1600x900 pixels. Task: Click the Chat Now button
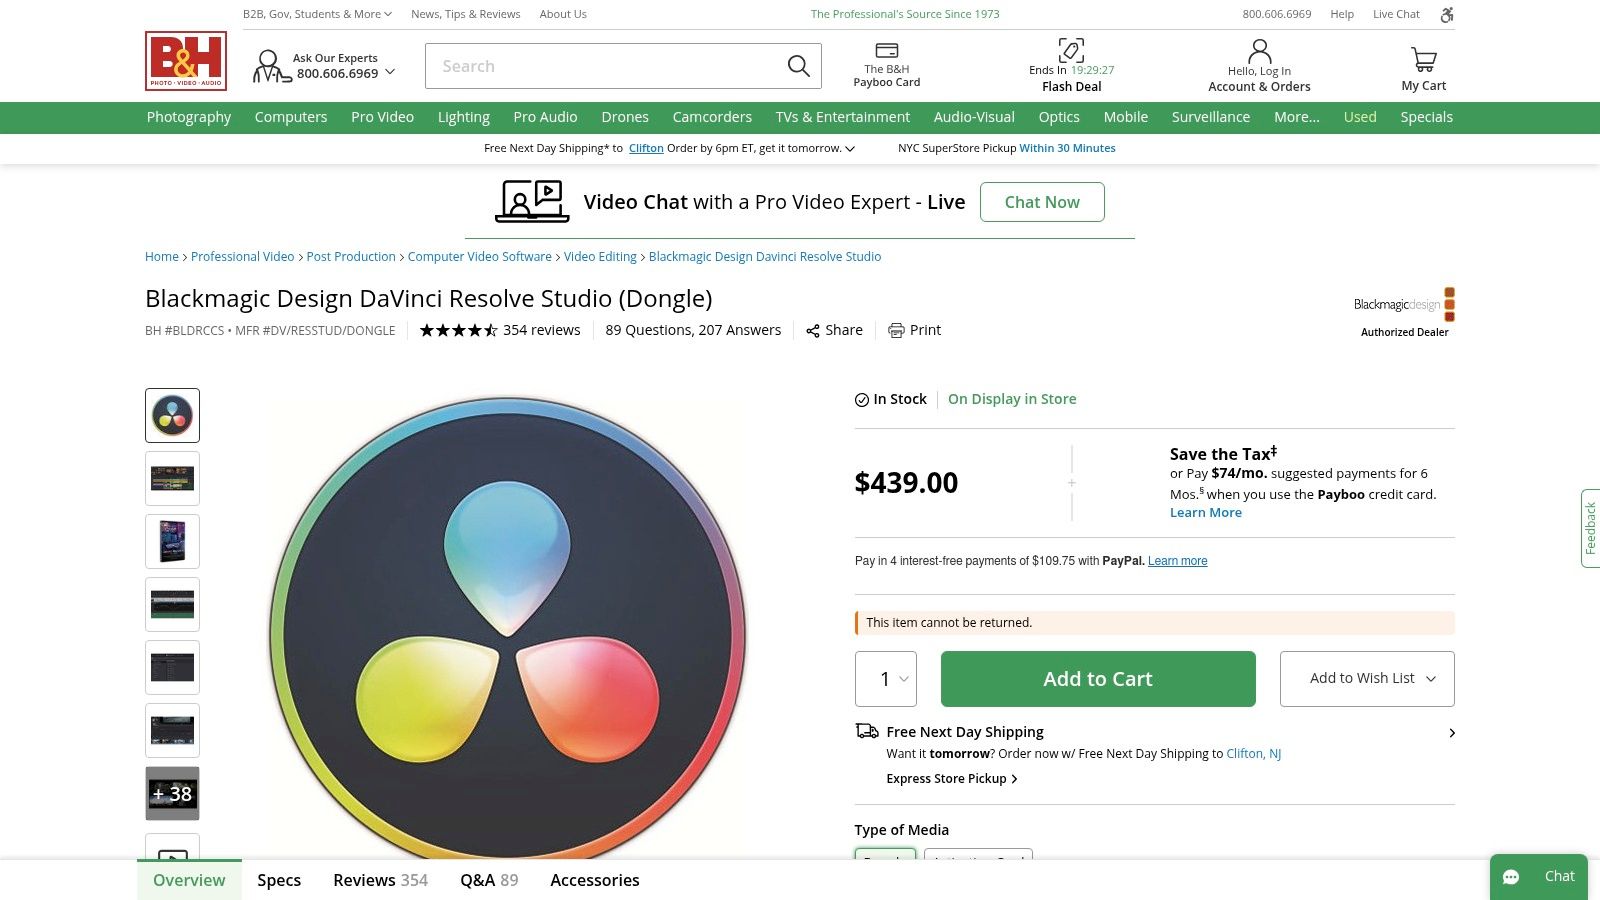click(x=1042, y=202)
